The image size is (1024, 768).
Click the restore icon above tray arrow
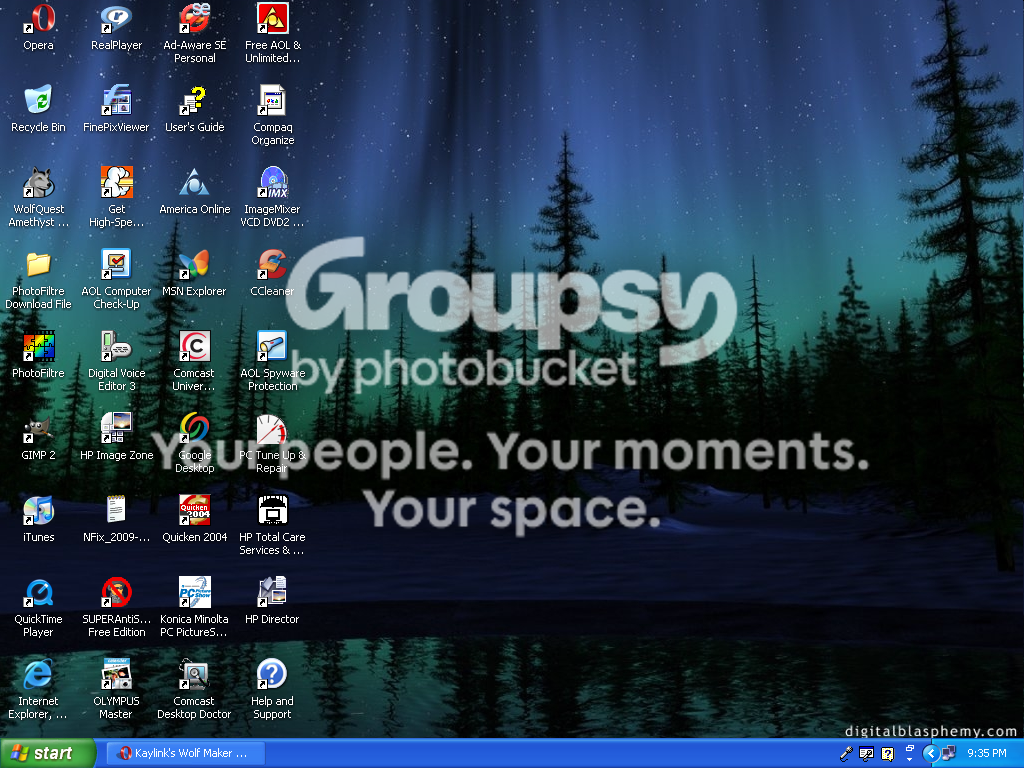[909, 748]
